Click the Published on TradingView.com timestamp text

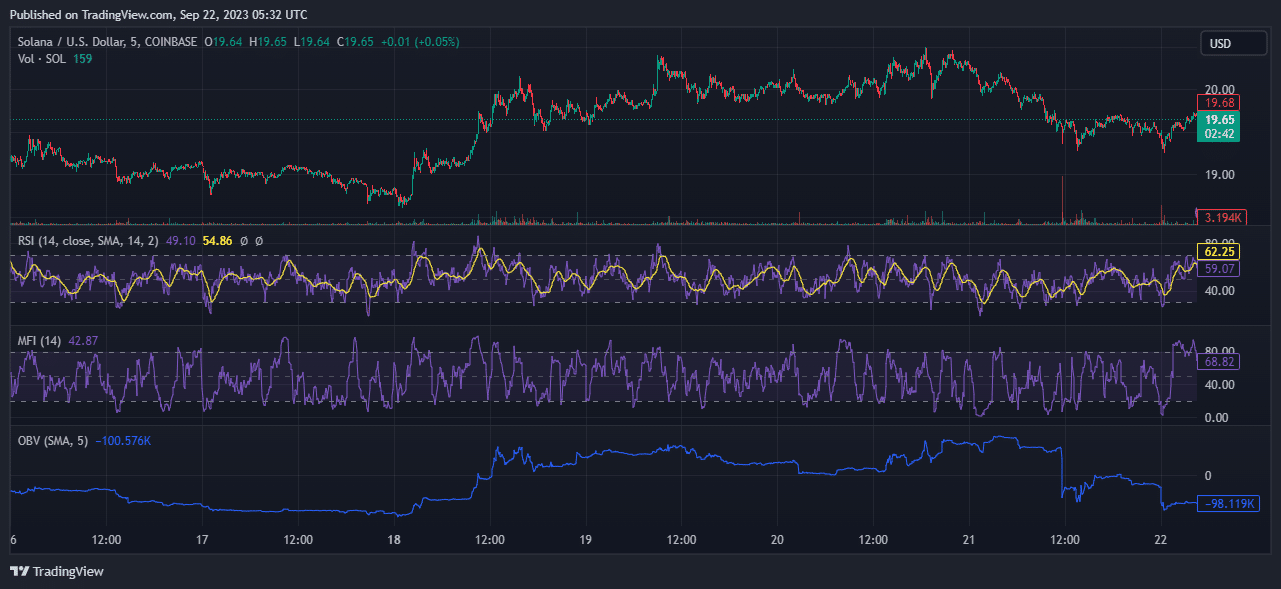tap(158, 15)
